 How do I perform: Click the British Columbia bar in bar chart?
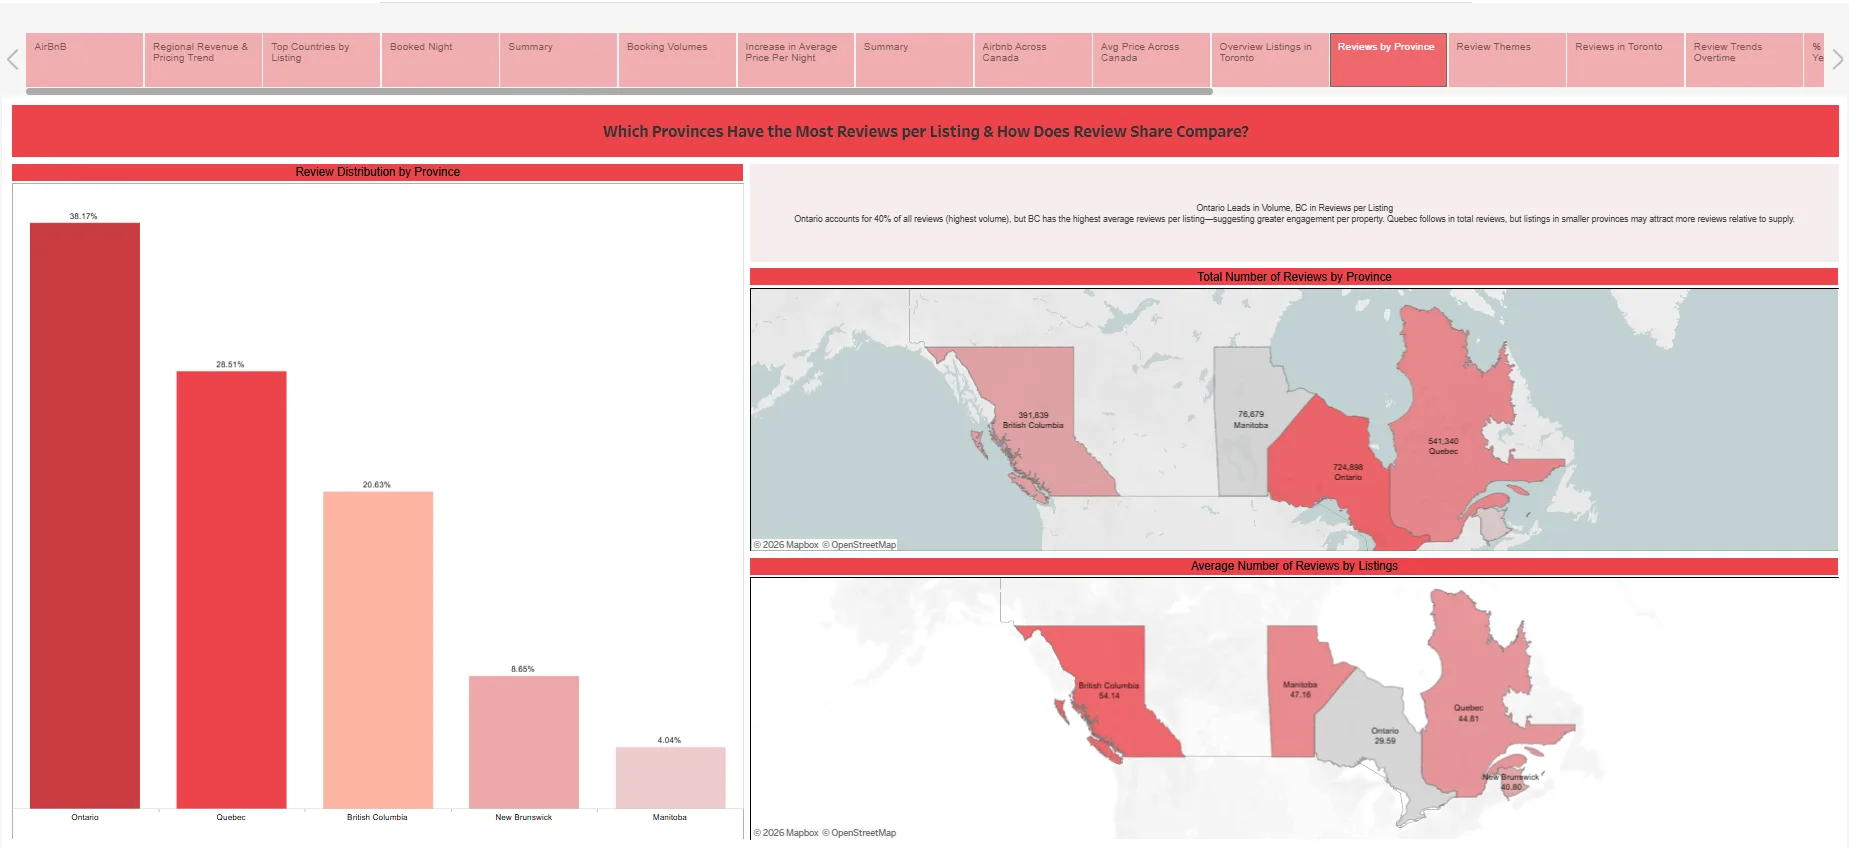378,650
